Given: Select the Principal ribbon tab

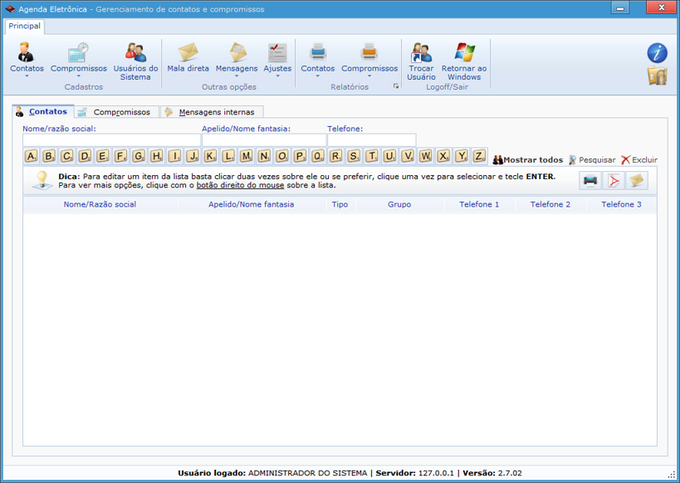Looking at the screenshot, I should 24,26.
